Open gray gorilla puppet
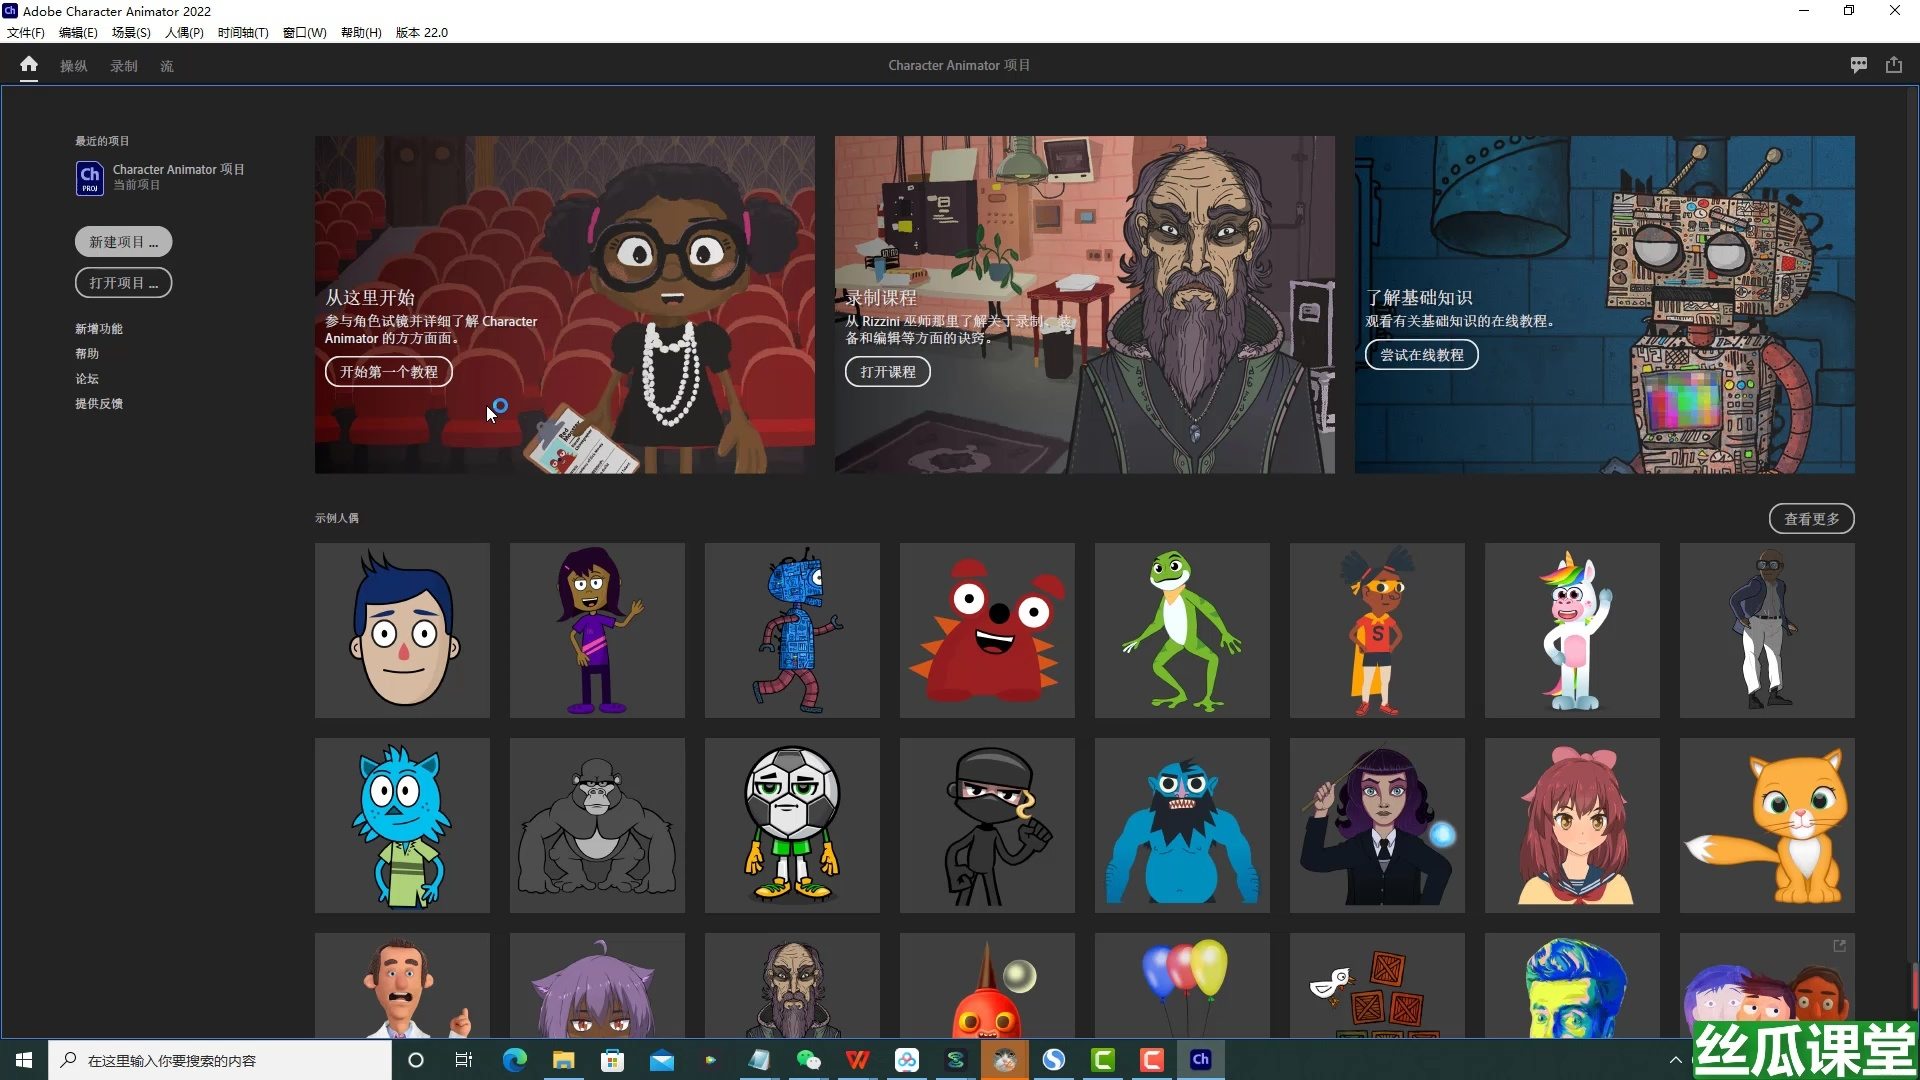This screenshot has width=1920, height=1080. pos(597,825)
